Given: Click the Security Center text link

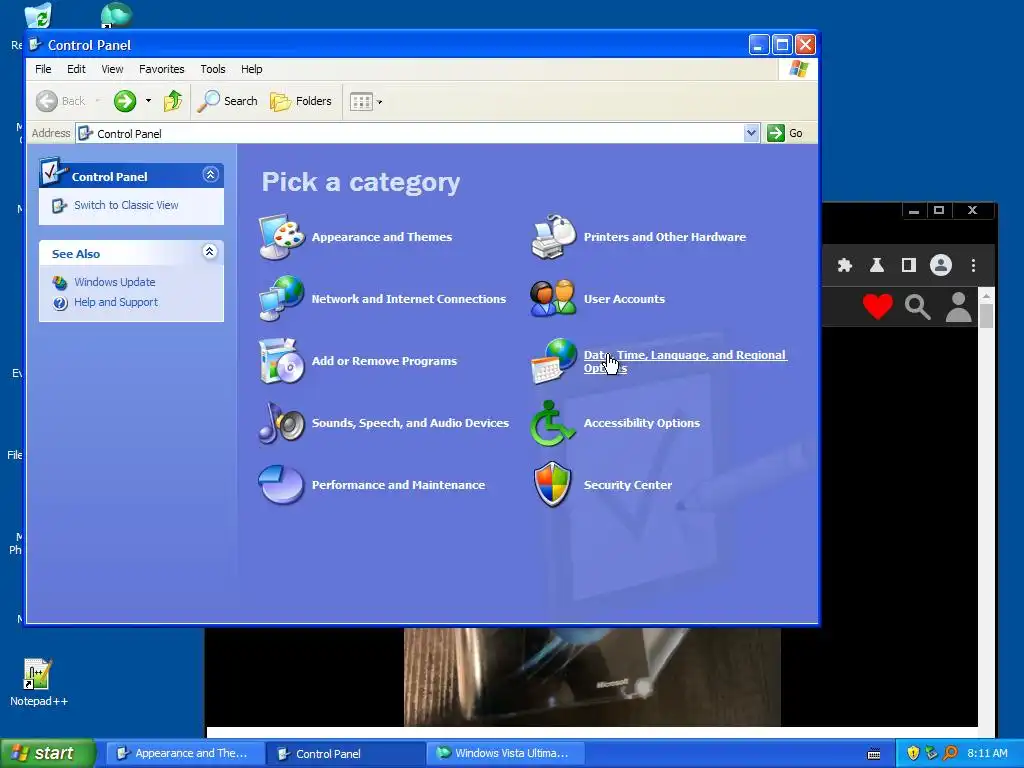Looking at the screenshot, I should click(x=628, y=485).
